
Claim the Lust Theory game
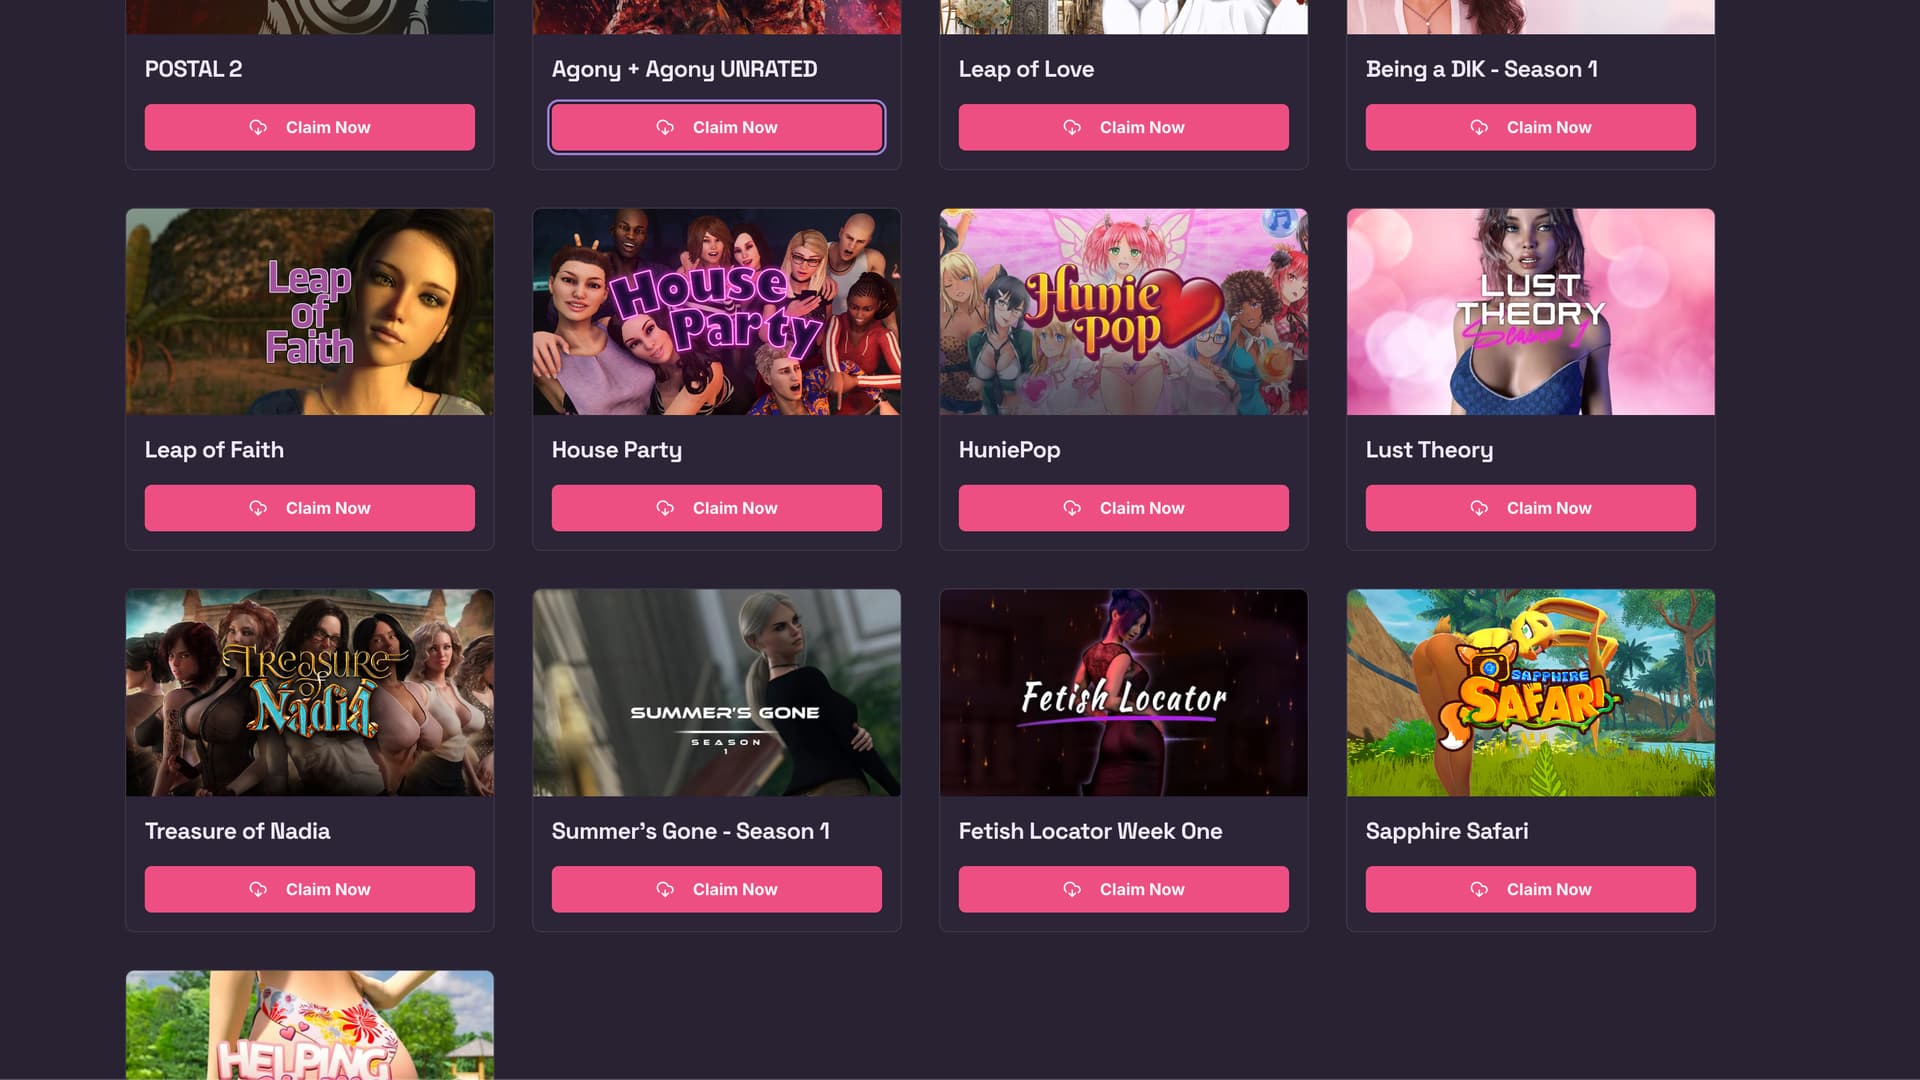pos(1530,508)
